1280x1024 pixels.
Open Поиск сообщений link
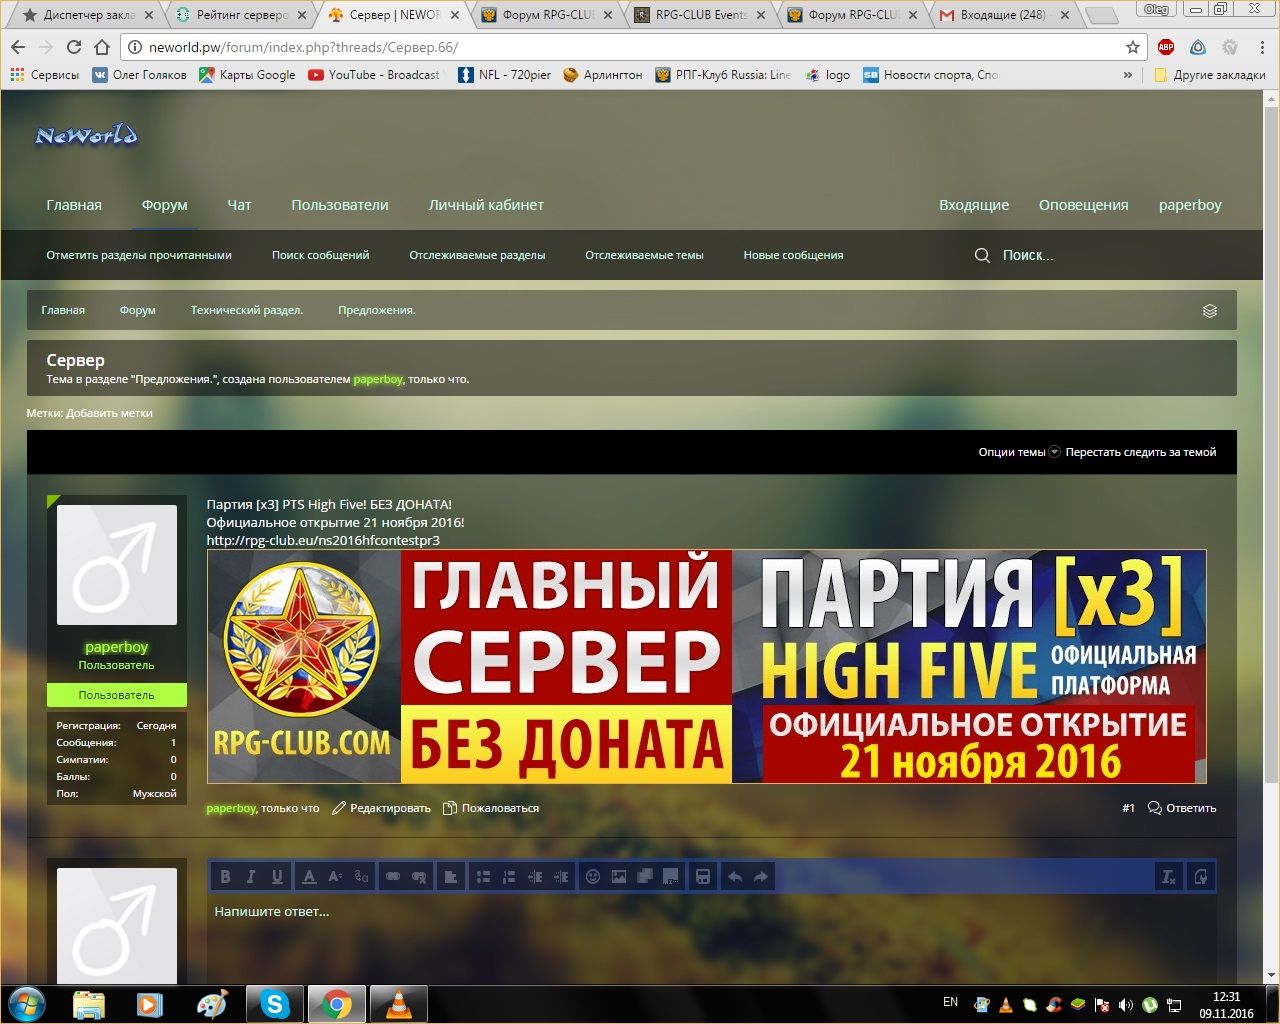coord(320,255)
